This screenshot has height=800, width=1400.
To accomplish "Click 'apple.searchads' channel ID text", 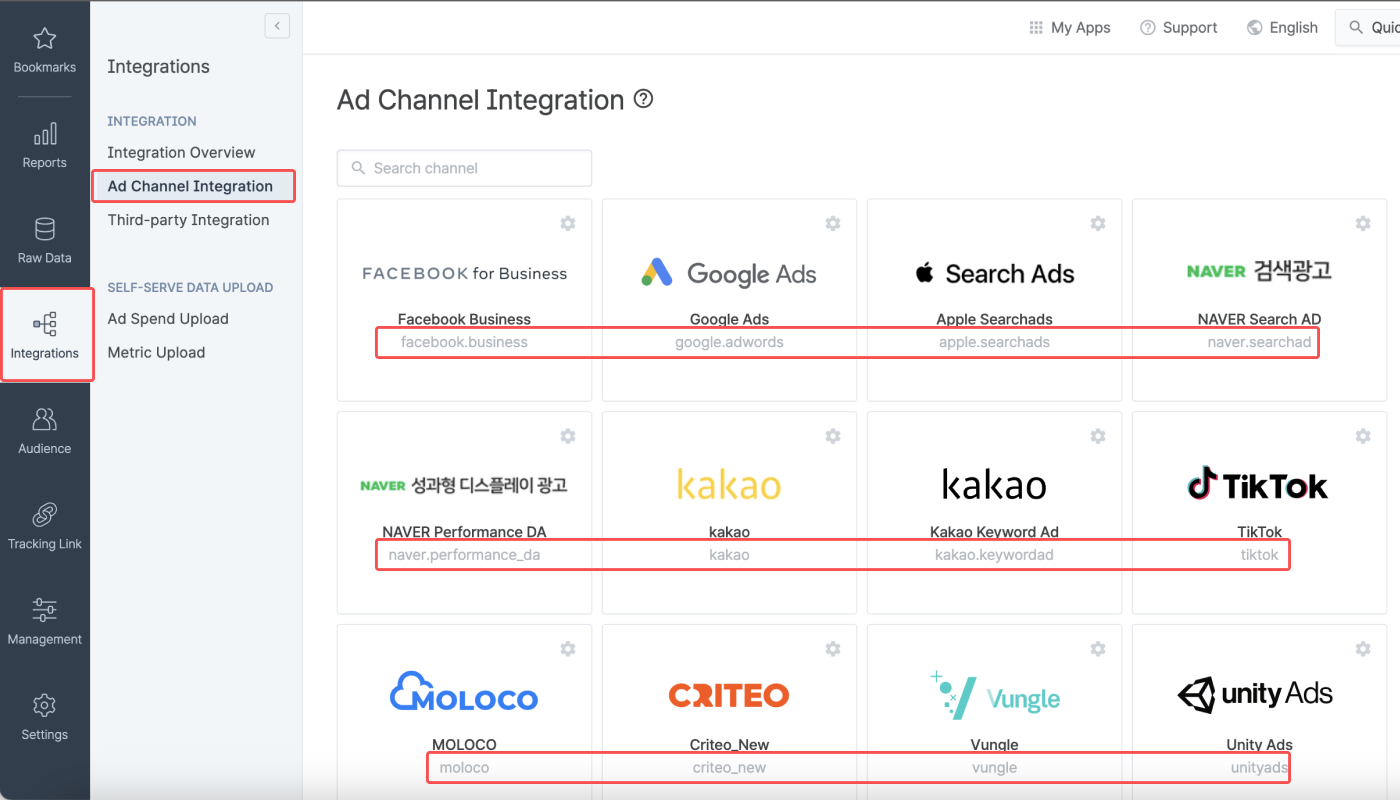I will point(994,342).
